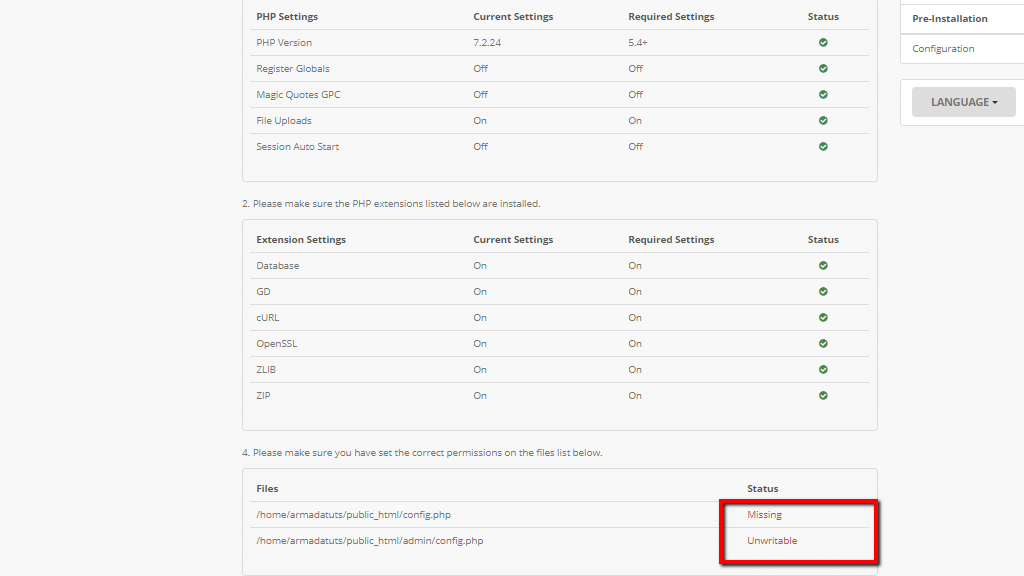The height and width of the screenshot is (576, 1024).
Task: Click the PHP version value 7.2.24
Action: click(490, 43)
